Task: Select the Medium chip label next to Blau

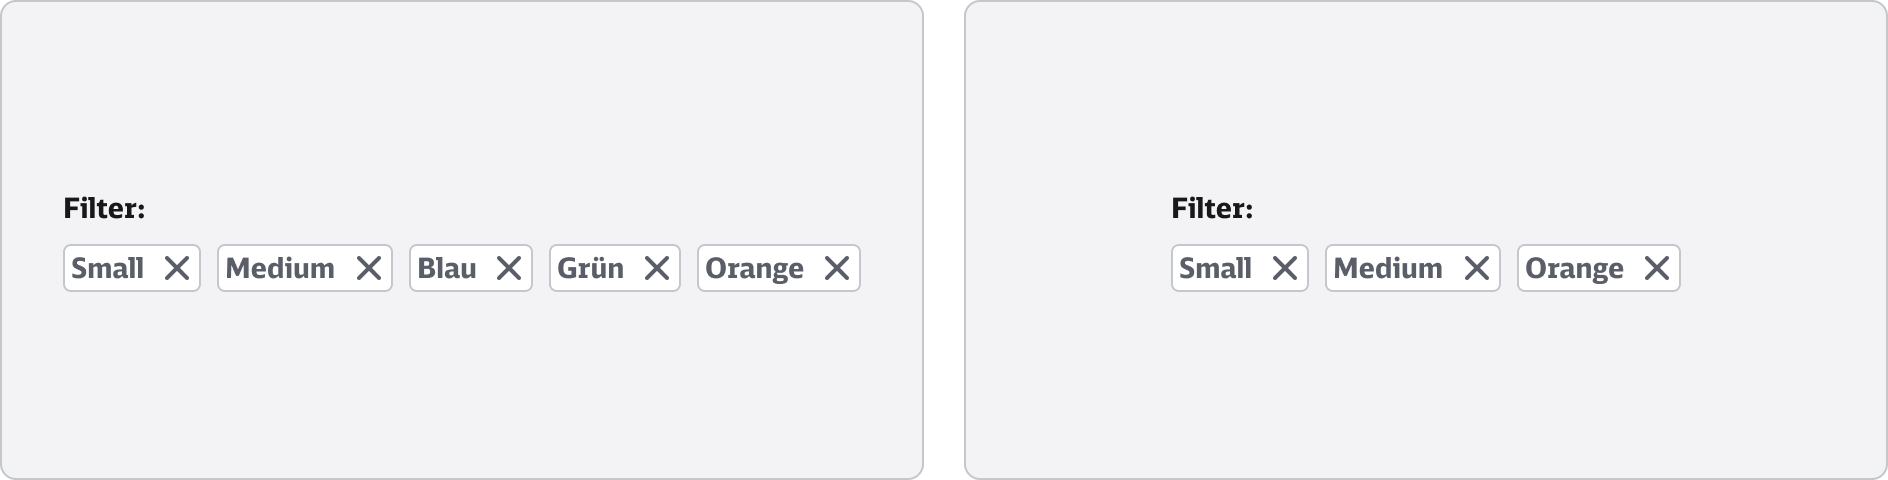Action: [x=280, y=268]
